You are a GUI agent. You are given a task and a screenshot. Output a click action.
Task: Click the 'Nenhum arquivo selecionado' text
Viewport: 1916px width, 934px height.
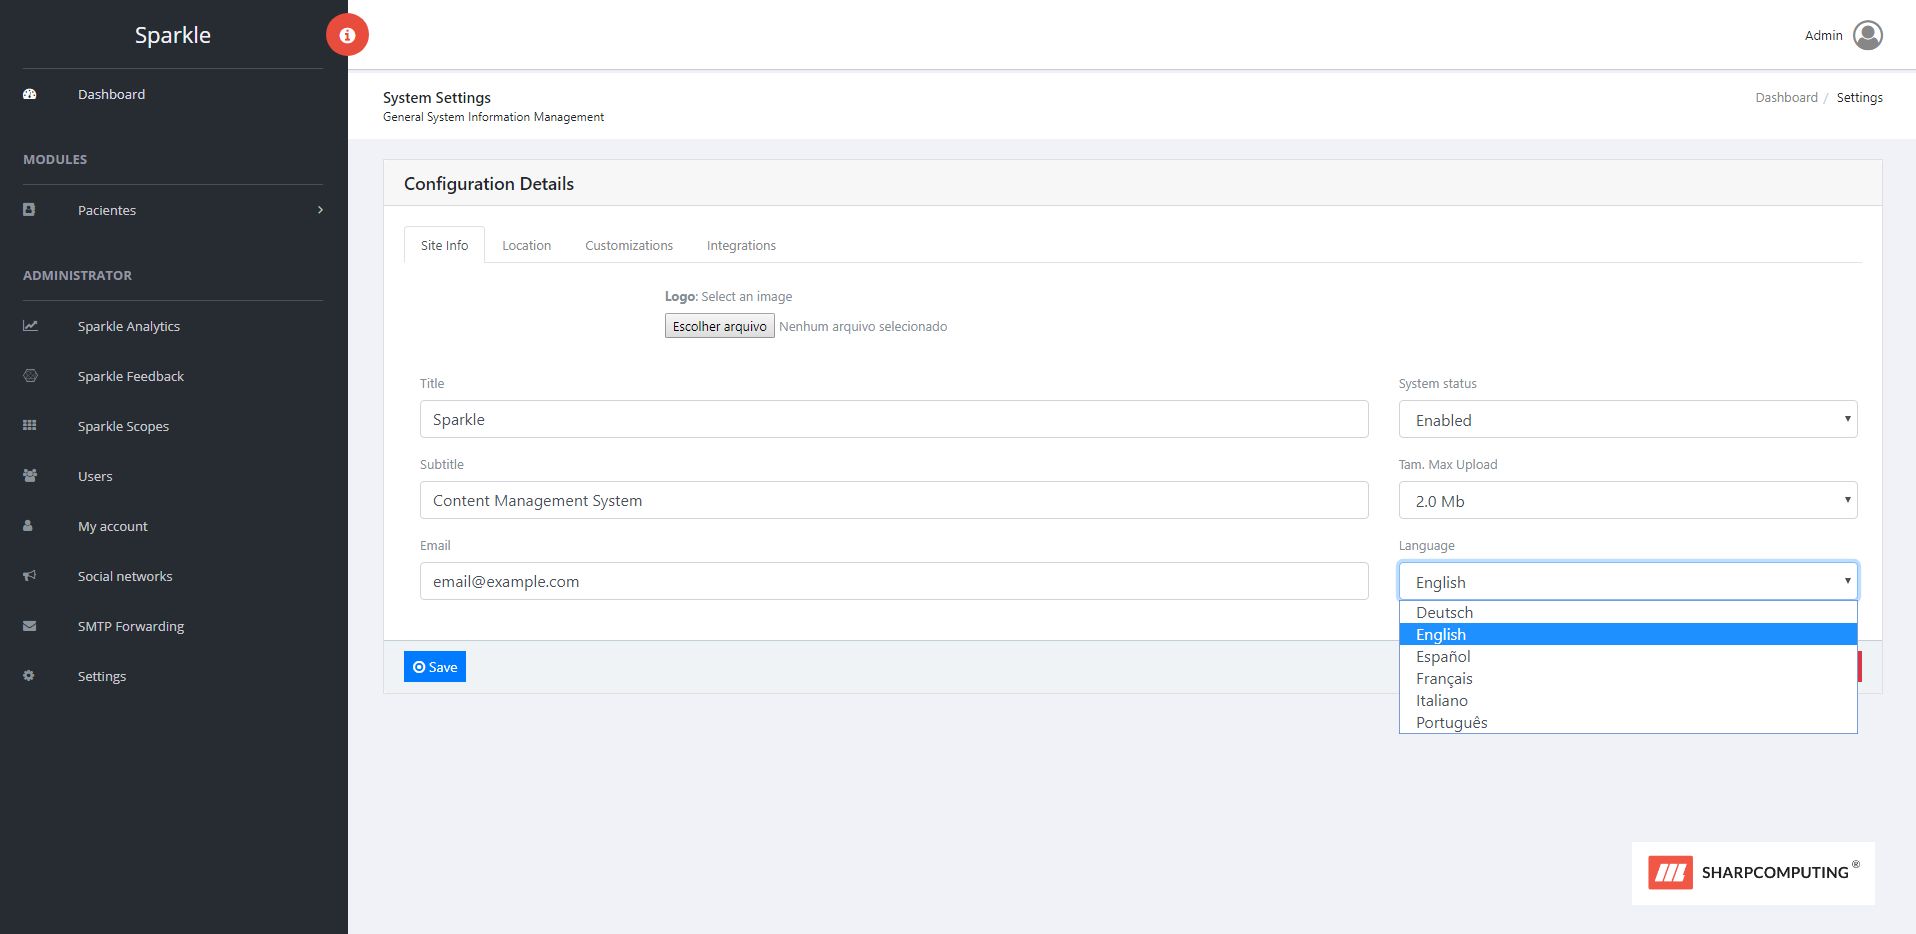863,326
